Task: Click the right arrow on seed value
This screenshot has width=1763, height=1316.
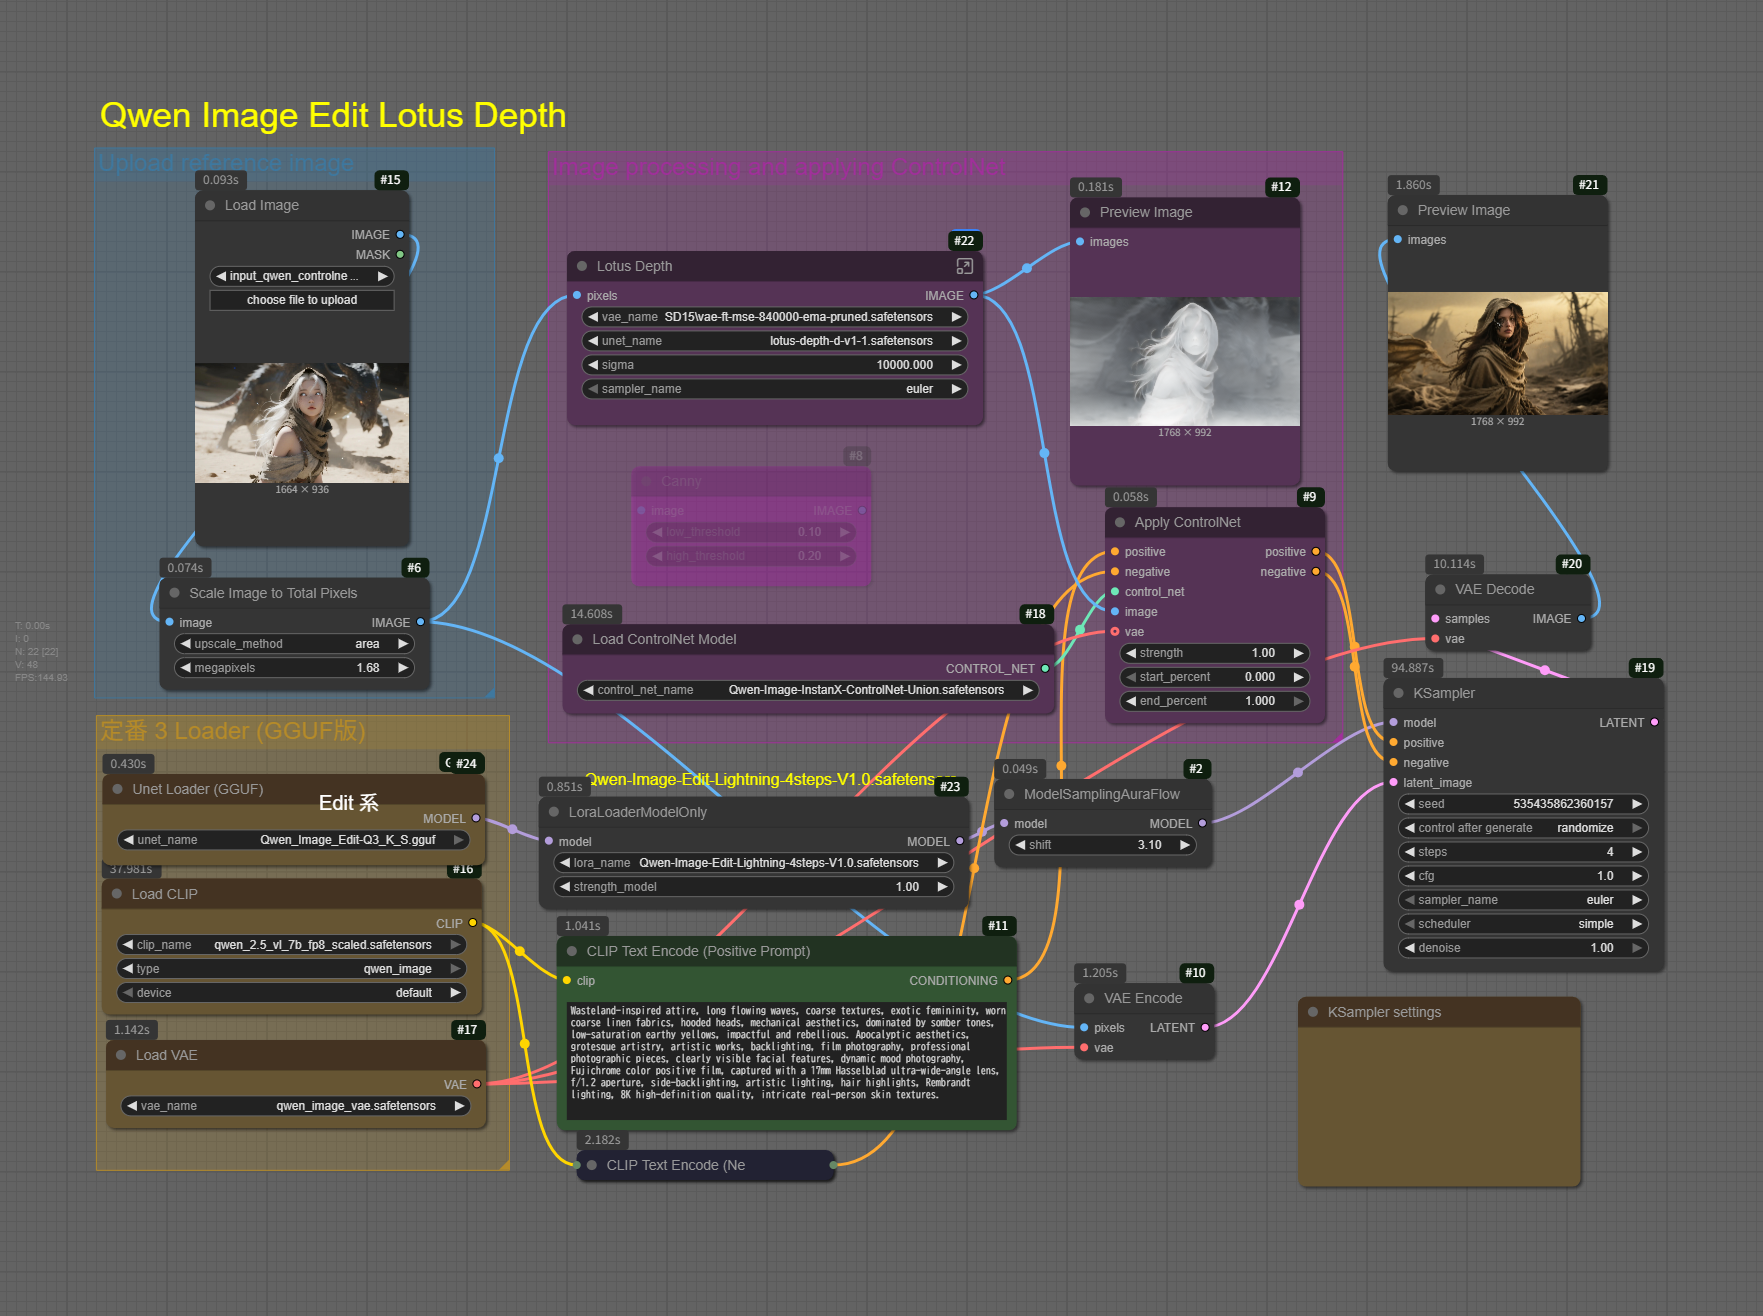Action: [x=1636, y=804]
